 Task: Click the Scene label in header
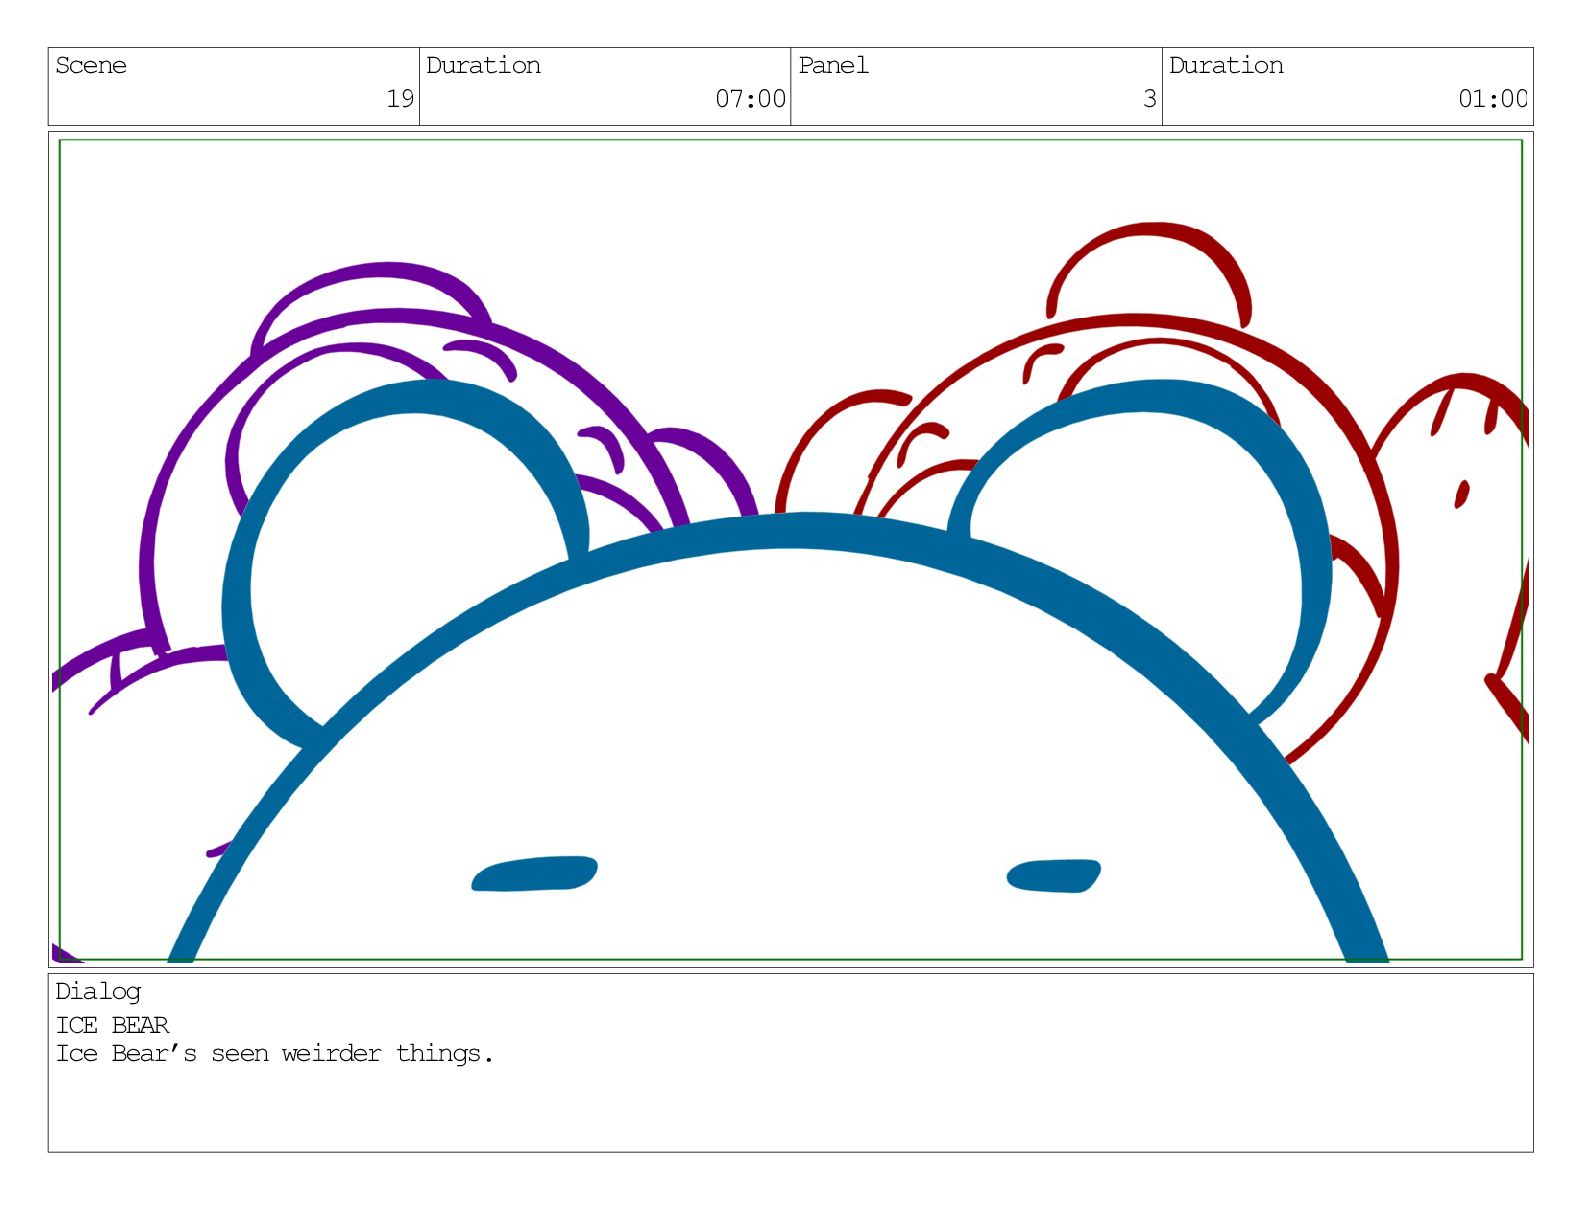tap(91, 66)
